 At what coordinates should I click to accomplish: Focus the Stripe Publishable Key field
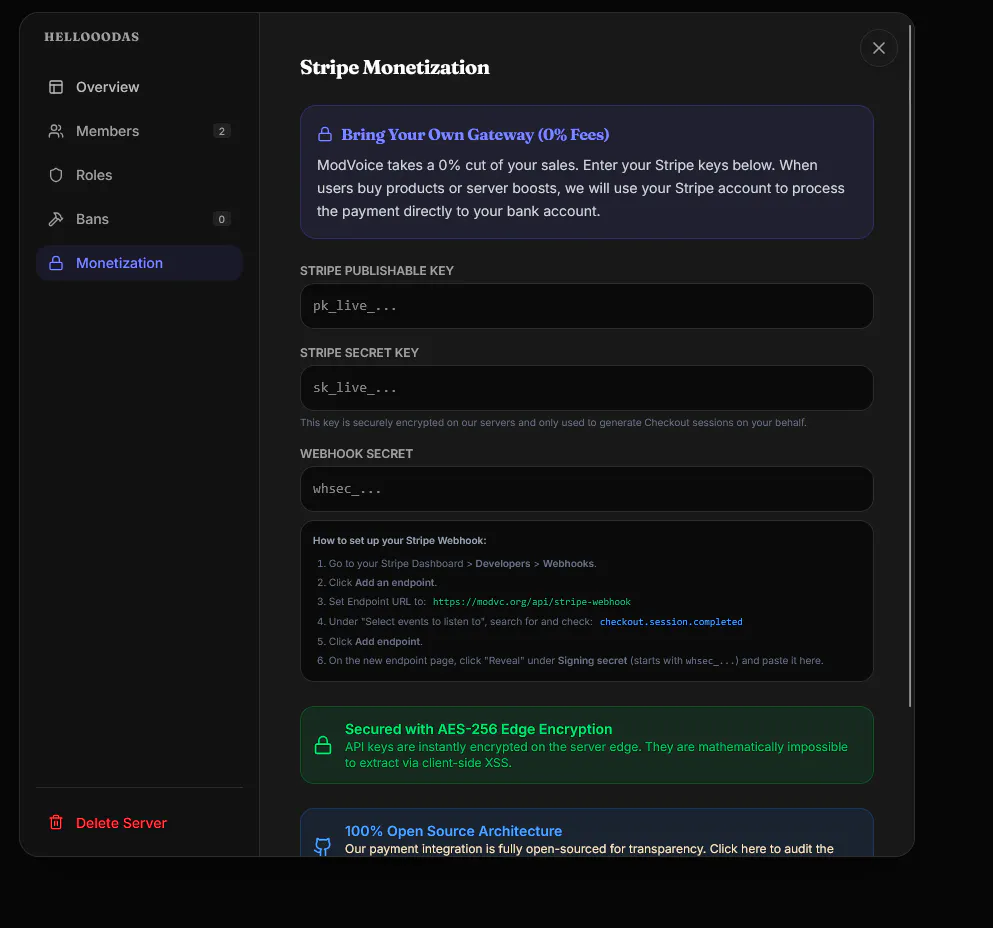(586, 306)
